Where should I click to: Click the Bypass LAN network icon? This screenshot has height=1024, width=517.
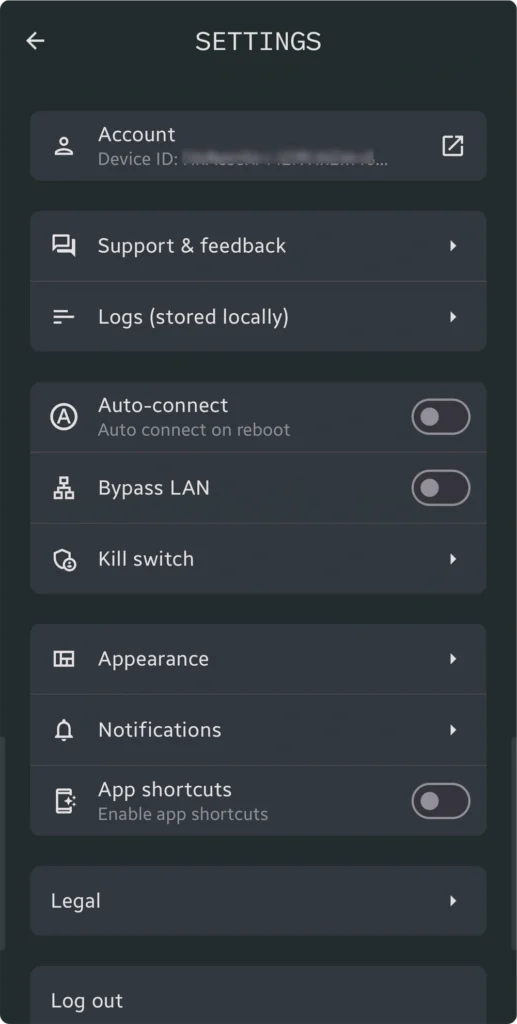(x=64, y=488)
